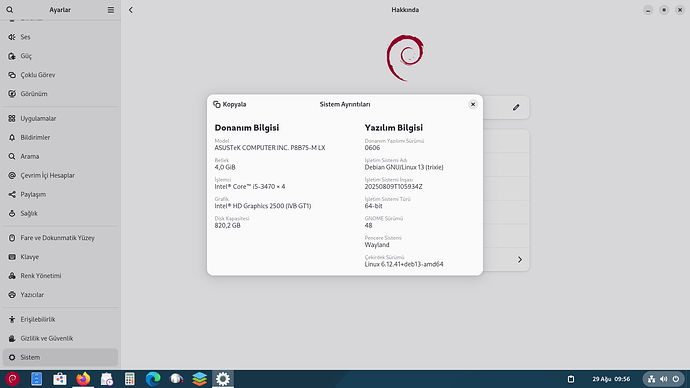Open the clipboard indicator in the panel
Screen dimensions: 690x388
coord(571,379)
